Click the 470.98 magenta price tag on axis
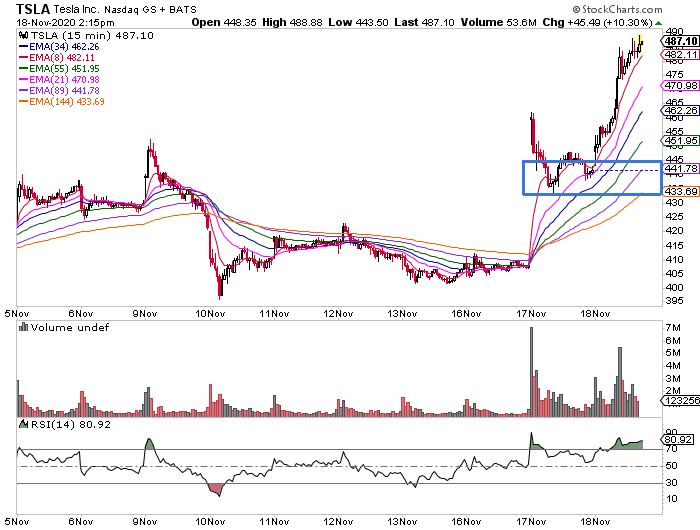 pos(679,86)
